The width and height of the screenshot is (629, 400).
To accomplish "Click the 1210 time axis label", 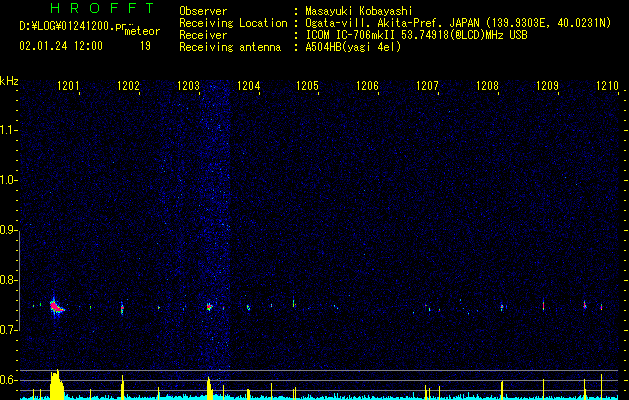I will (x=607, y=85).
